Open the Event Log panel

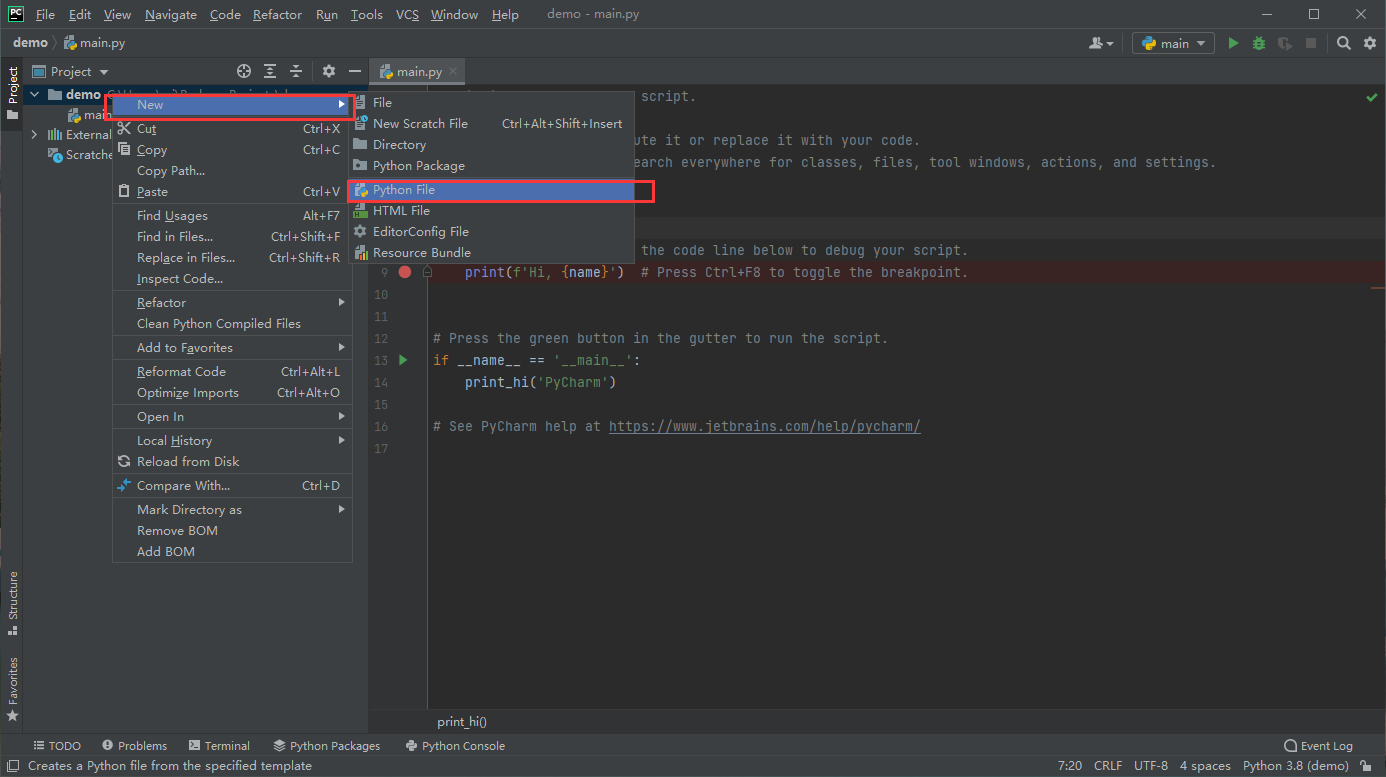(x=1318, y=746)
